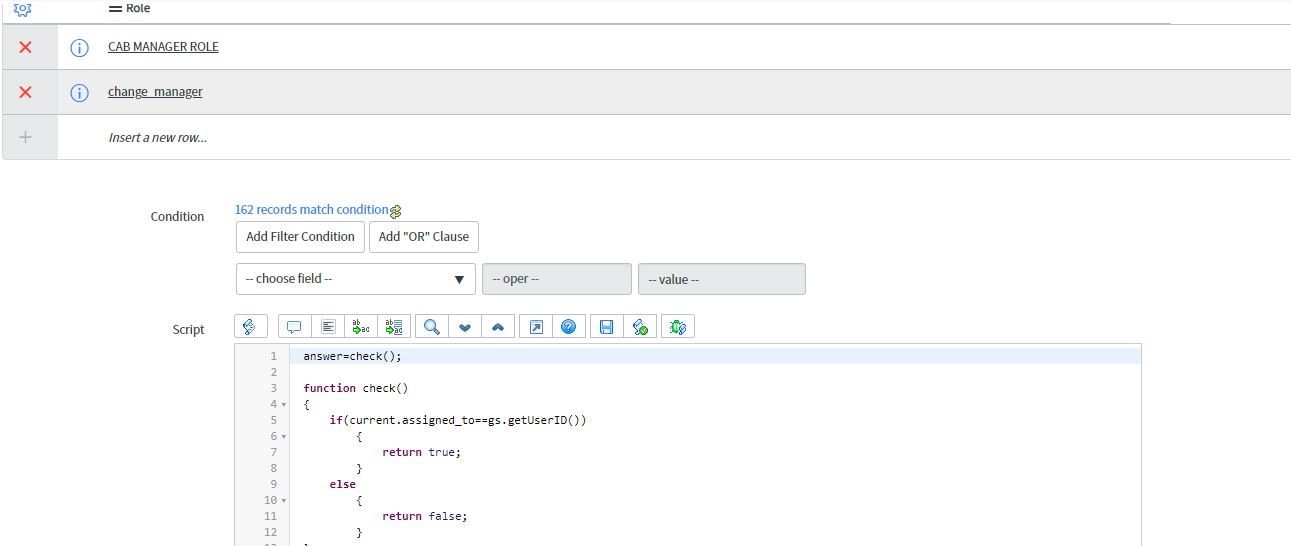
Task: Open the change_manager role link
Action: click(x=155, y=92)
